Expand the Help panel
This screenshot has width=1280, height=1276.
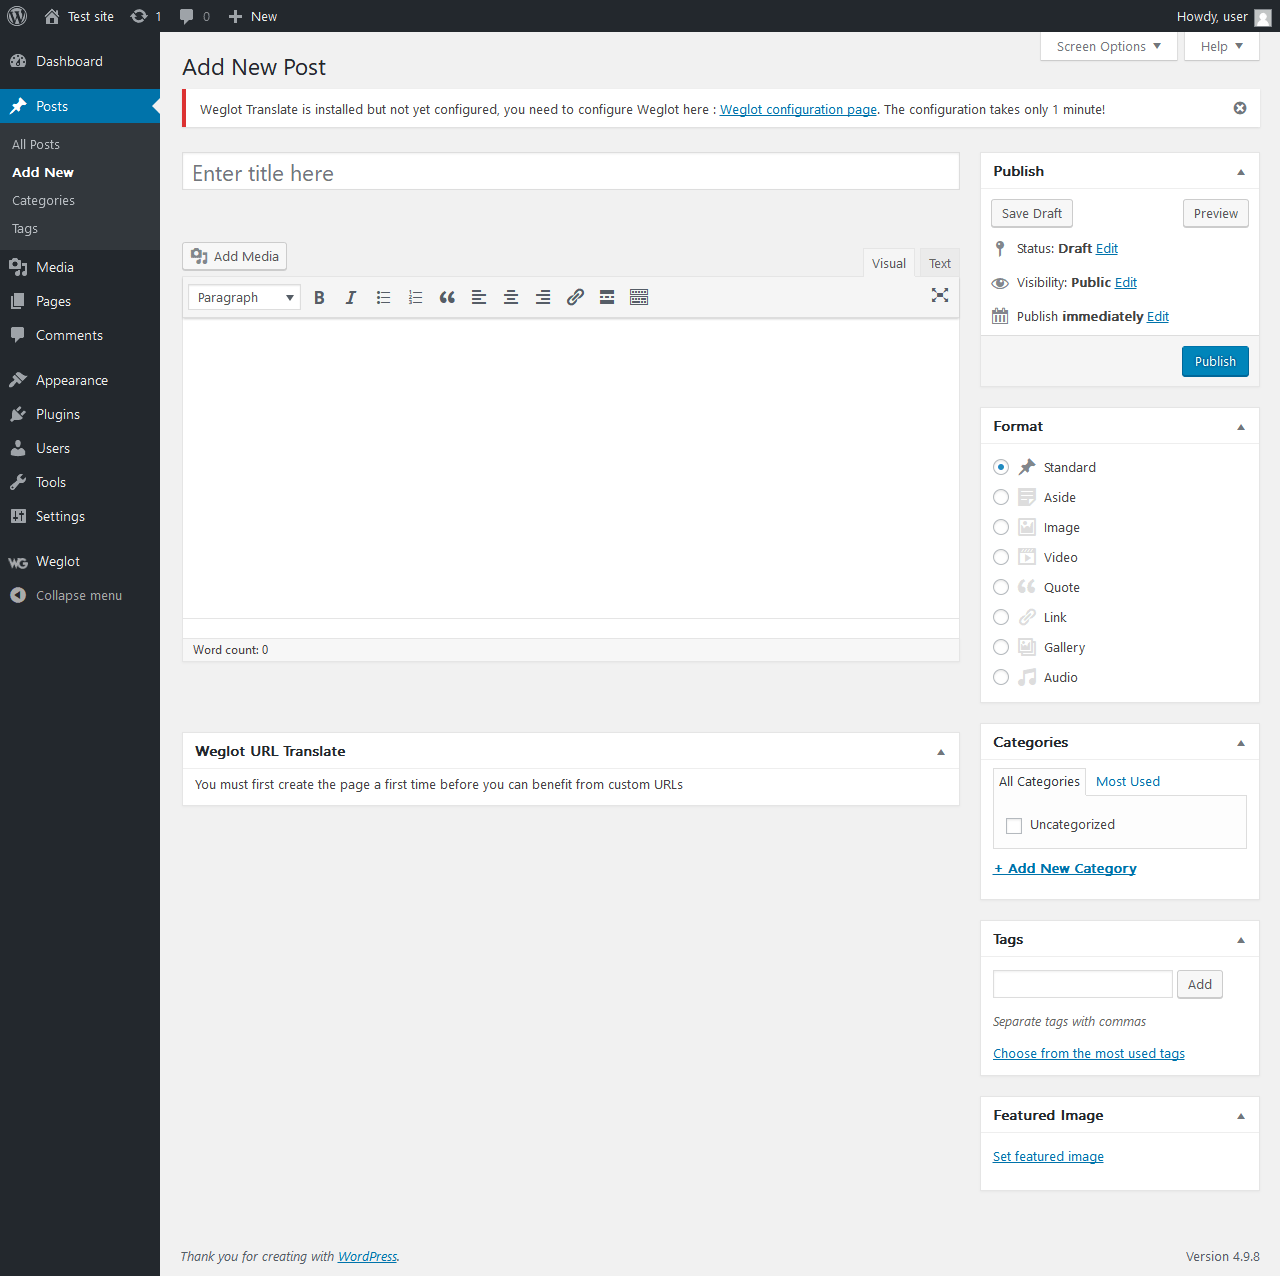1222,46
